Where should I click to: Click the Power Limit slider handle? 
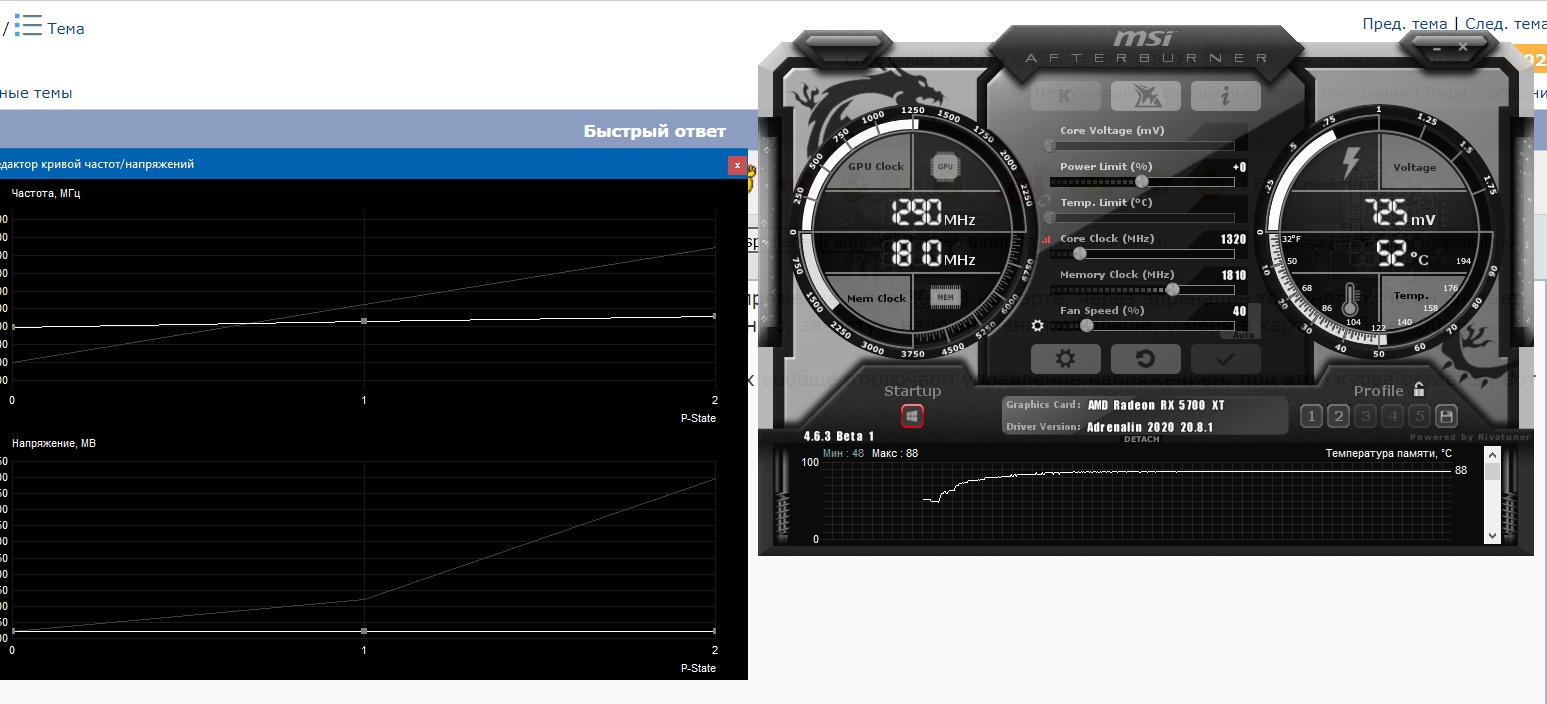pyautogui.click(x=1142, y=181)
